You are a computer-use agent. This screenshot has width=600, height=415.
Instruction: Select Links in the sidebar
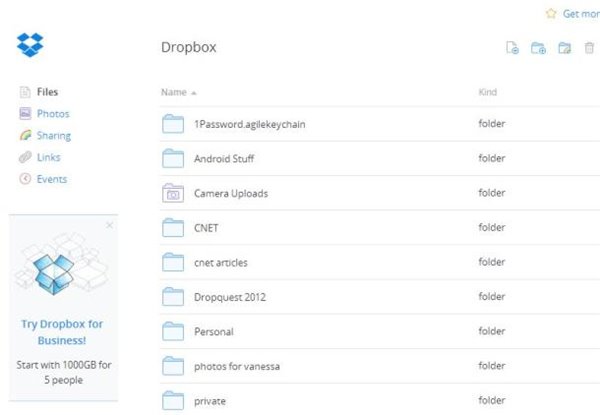pos(48,158)
